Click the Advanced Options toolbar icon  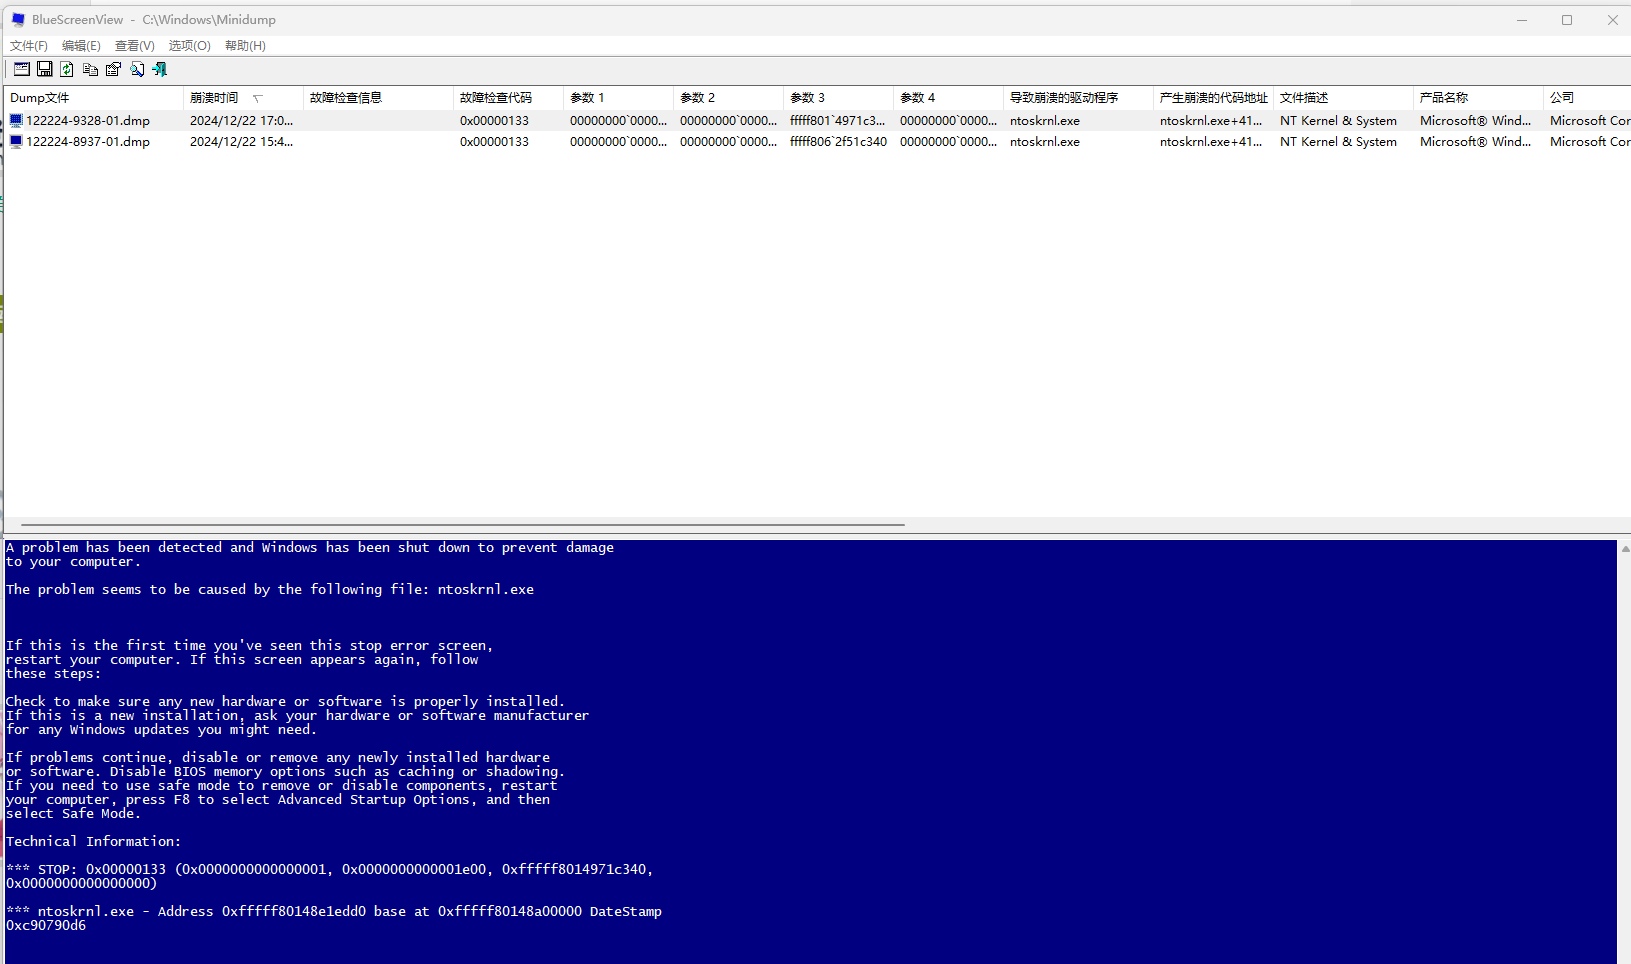click(21, 69)
